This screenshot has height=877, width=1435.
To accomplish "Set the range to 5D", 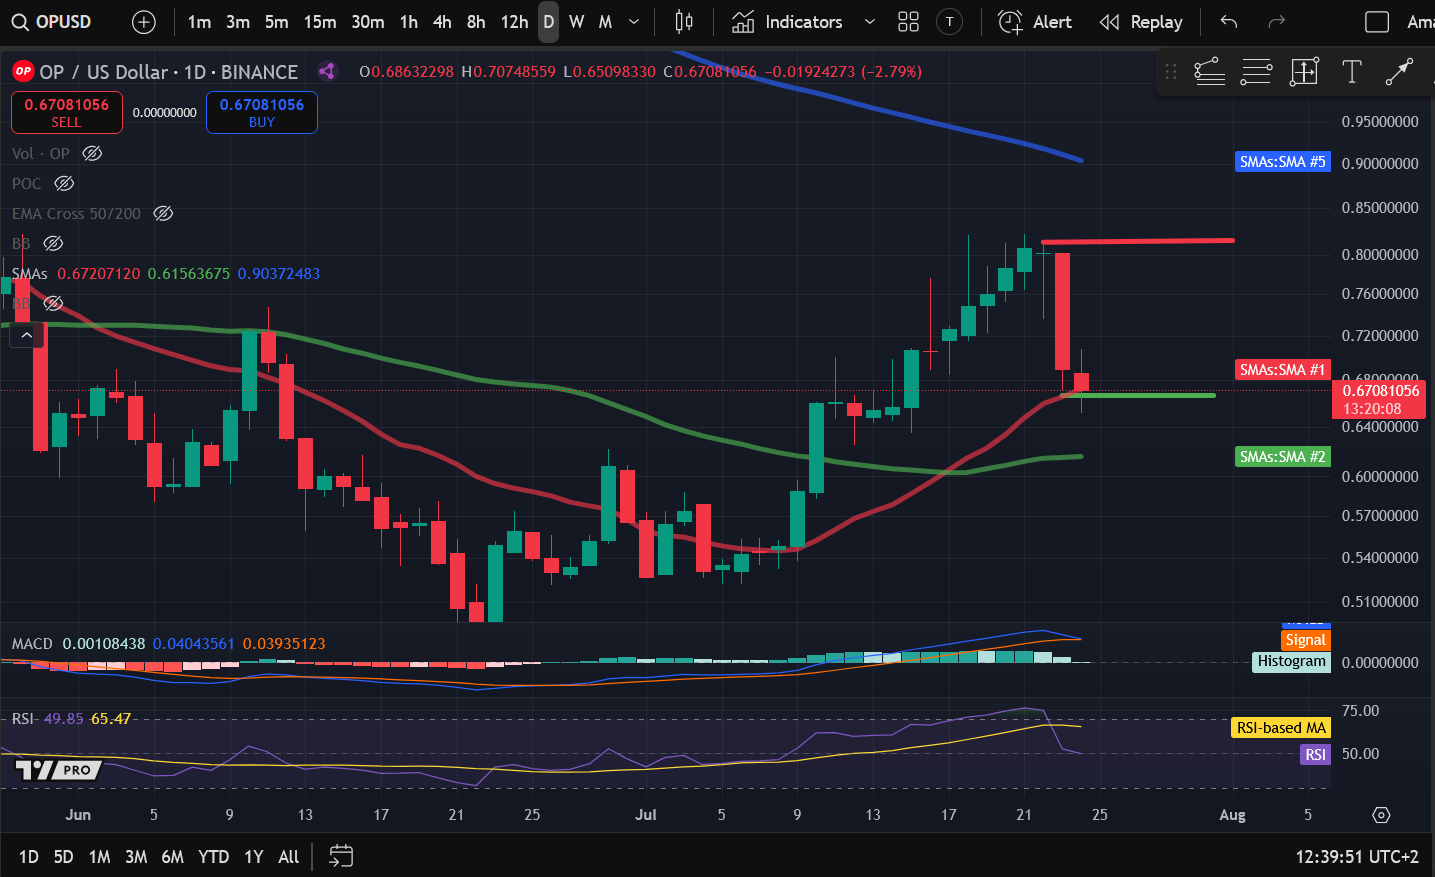I will [63, 856].
